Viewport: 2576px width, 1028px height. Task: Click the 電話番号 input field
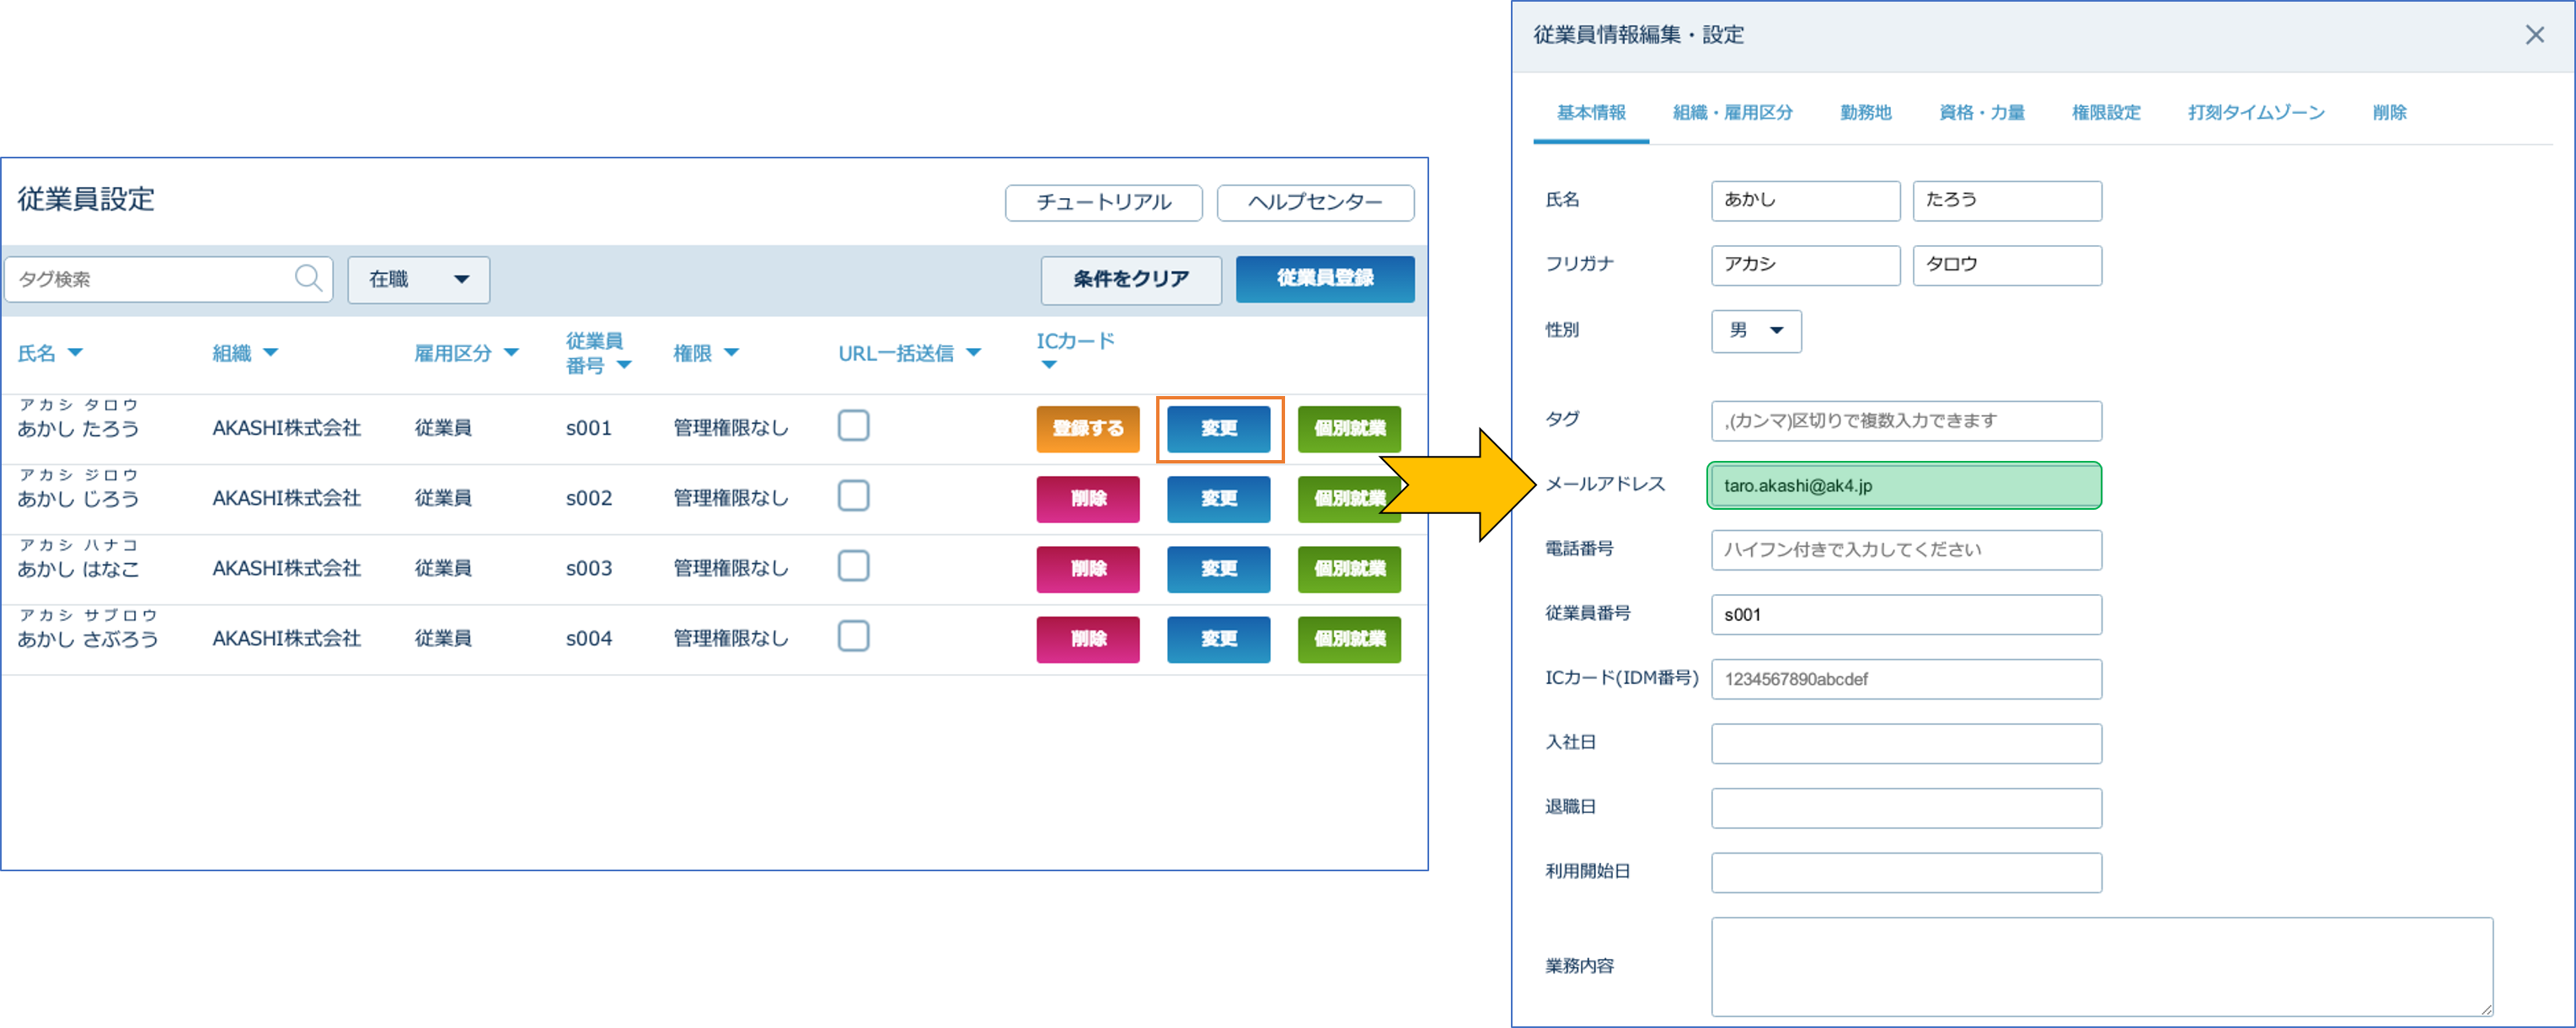click(1906, 550)
